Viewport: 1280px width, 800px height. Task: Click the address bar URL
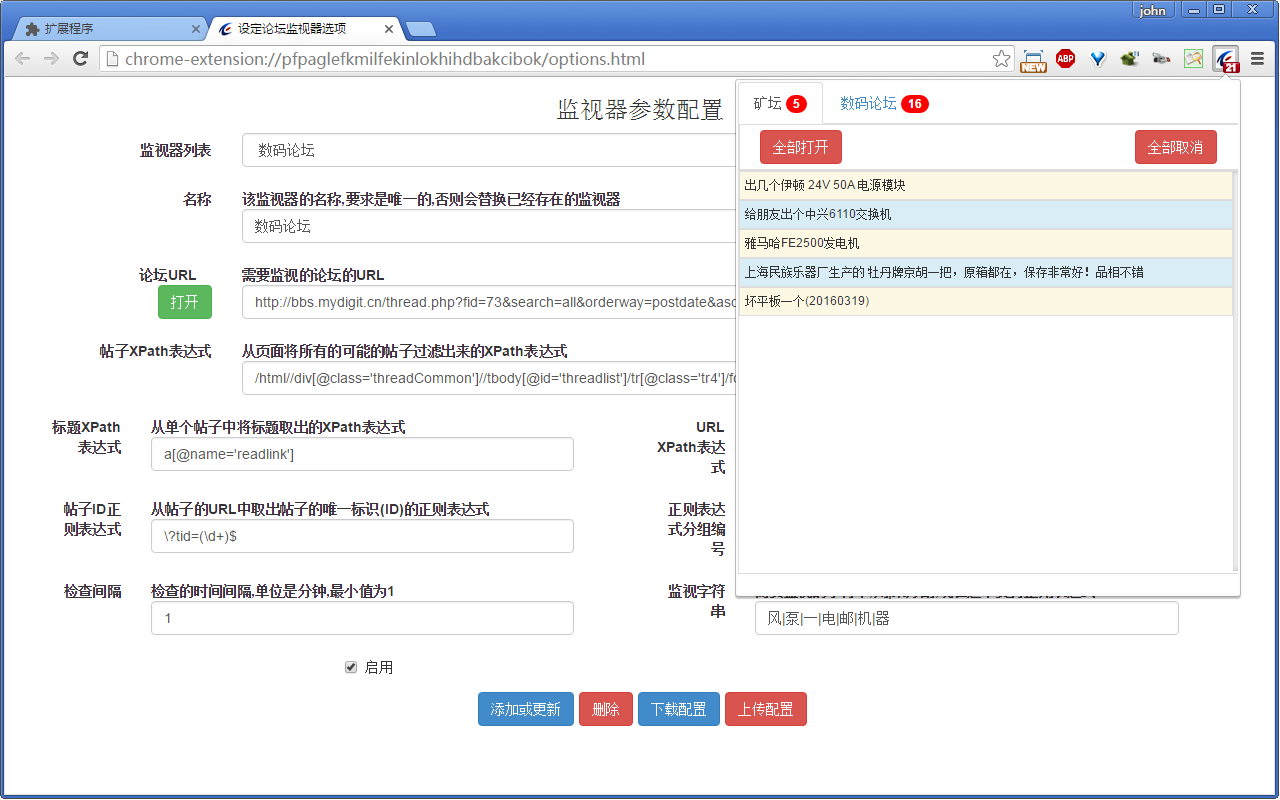click(385, 59)
